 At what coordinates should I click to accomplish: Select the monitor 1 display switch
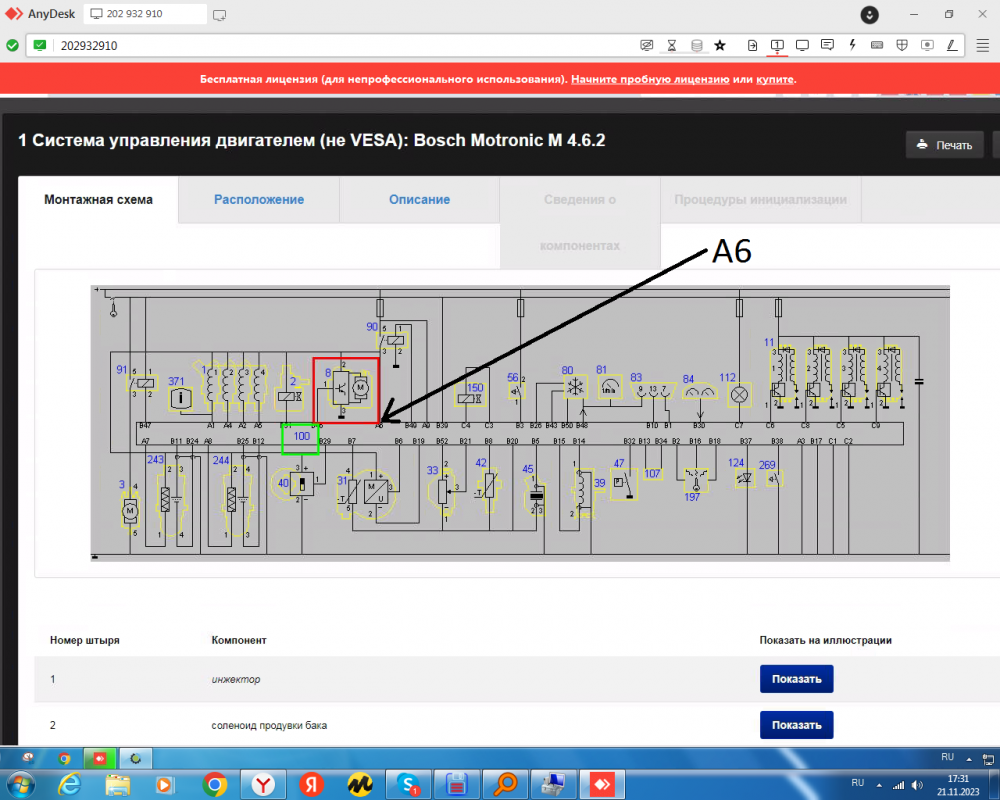777,45
